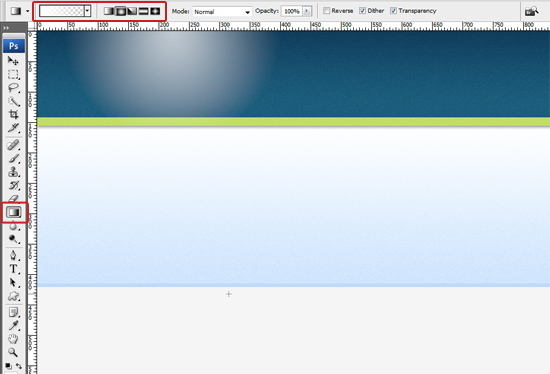This screenshot has width=550, height=374.
Task: Open the workspace icon at top right
Action: point(531,11)
